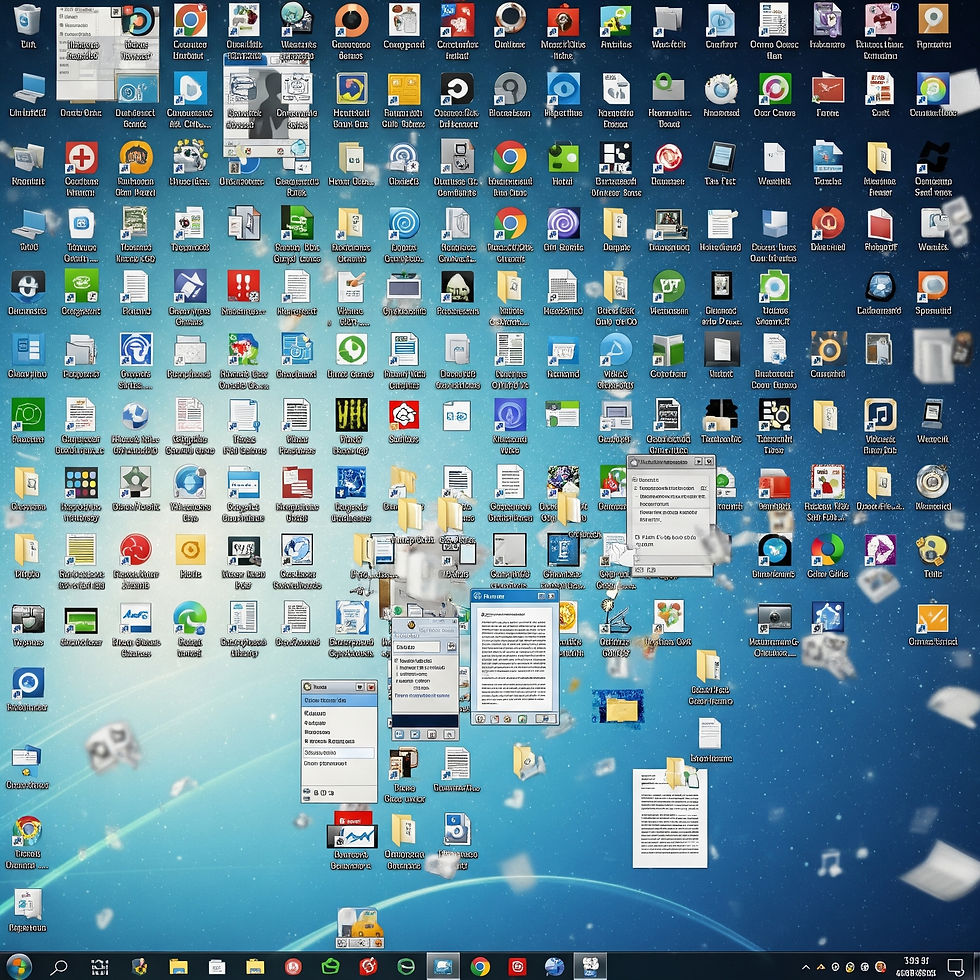Screen dimensions: 980x980
Task: Open the green controller-style desktop icon
Action: [563, 157]
